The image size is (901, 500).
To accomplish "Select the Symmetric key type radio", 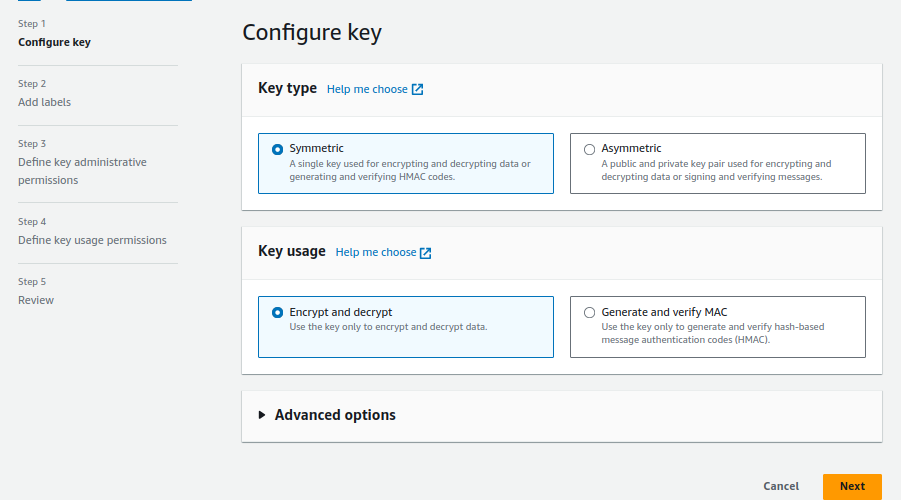I will [x=278, y=149].
